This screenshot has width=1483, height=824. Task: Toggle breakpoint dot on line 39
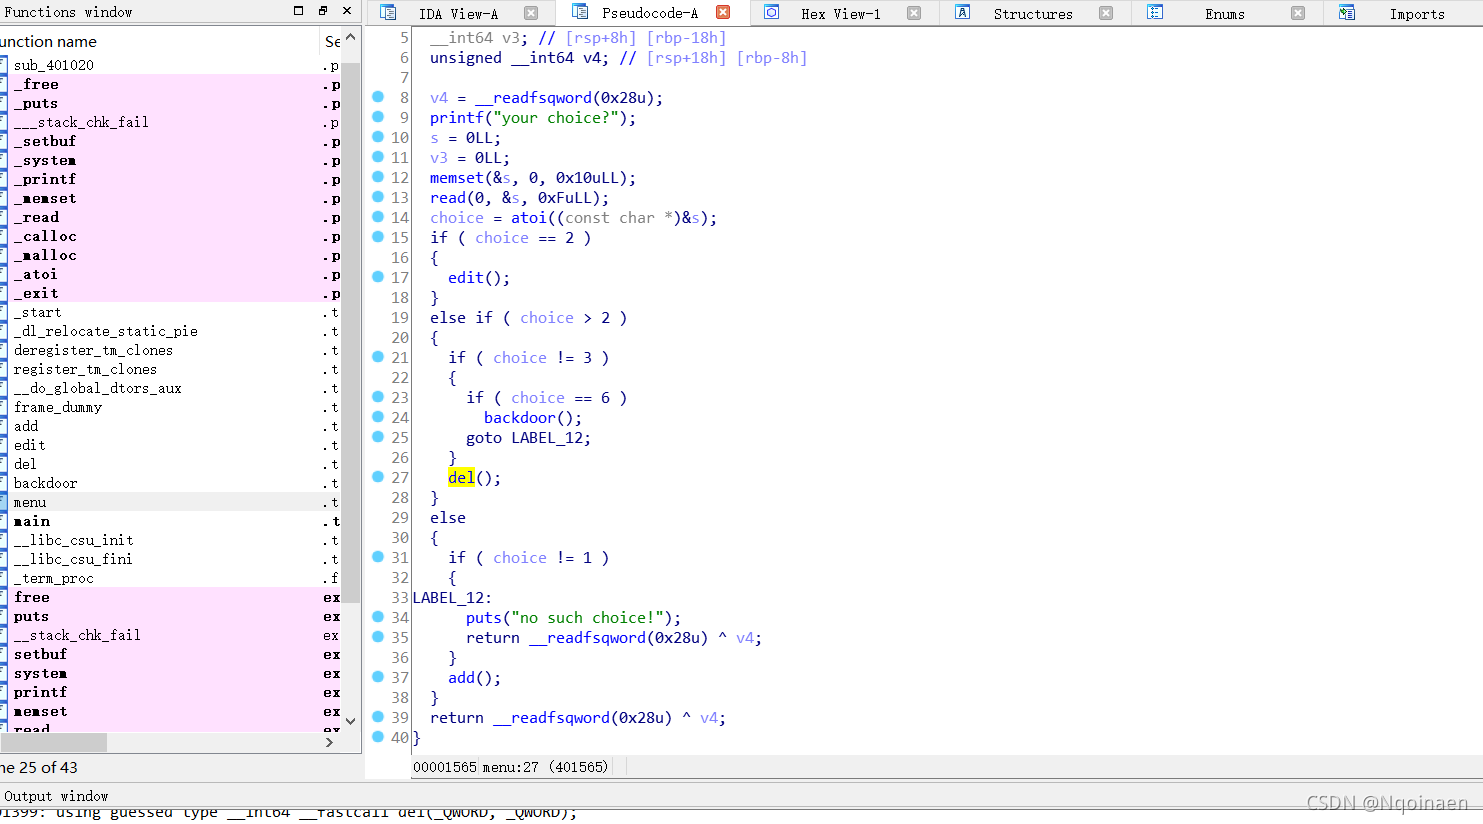pyautogui.click(x=378, y=717)
